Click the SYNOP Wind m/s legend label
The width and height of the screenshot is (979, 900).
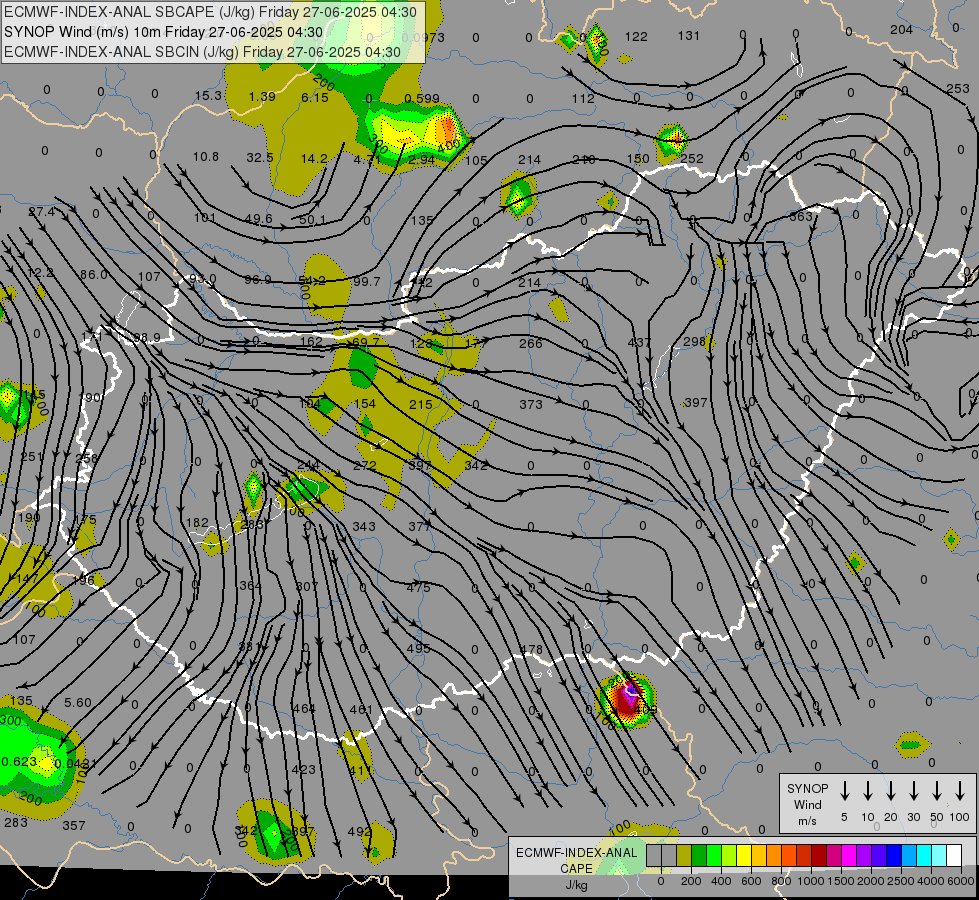pyautogui.click(x=807, y=804)
